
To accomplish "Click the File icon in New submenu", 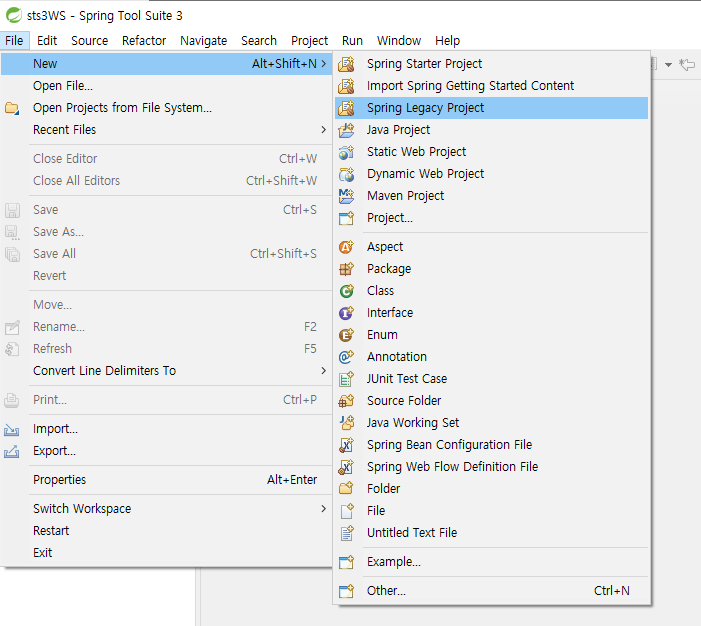I will (x=346, y=511).
